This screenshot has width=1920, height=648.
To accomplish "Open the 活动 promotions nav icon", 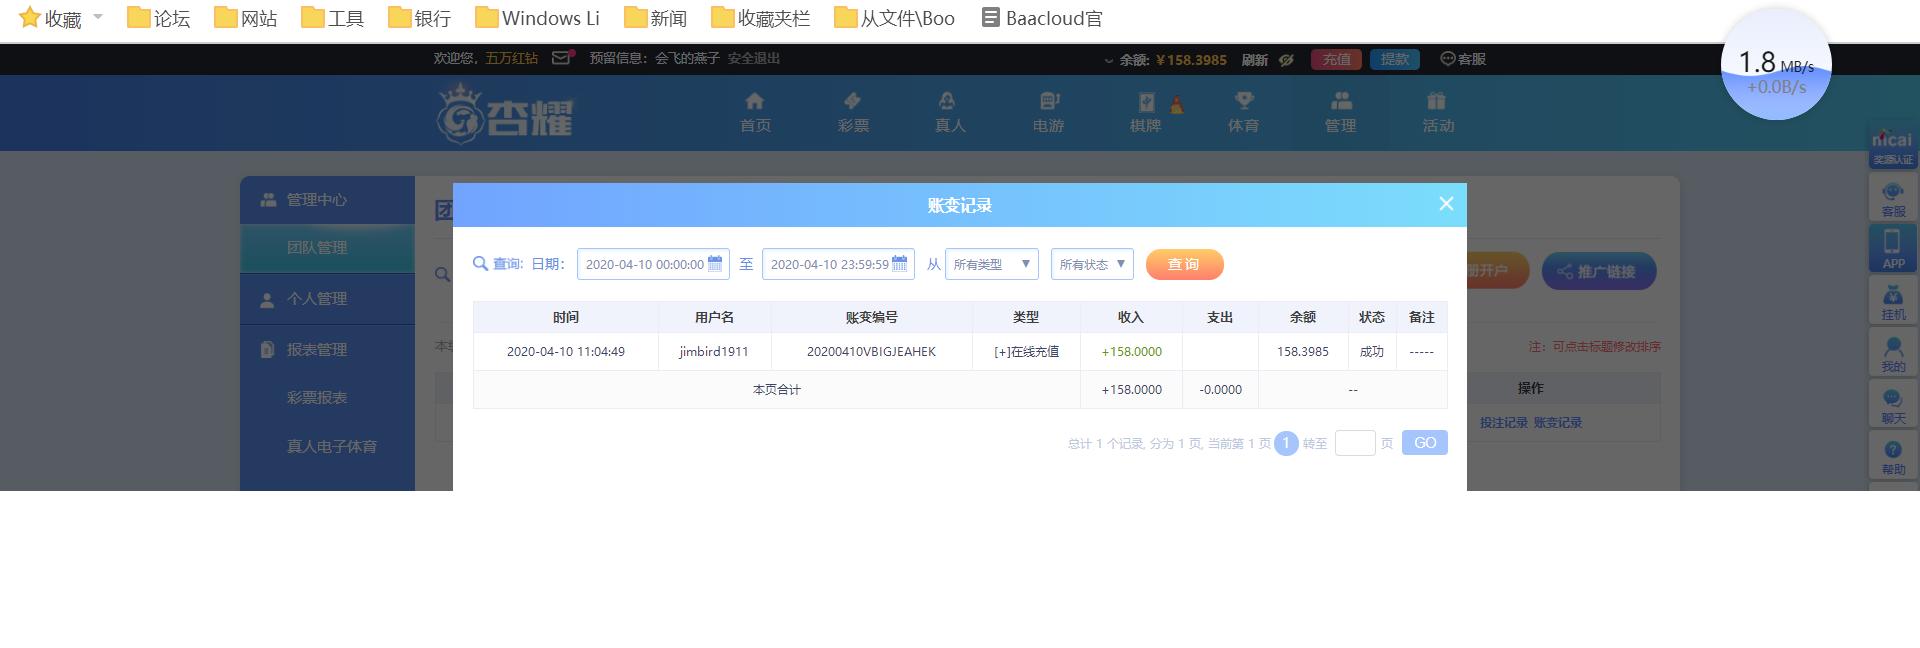I will pos(1438,112).
